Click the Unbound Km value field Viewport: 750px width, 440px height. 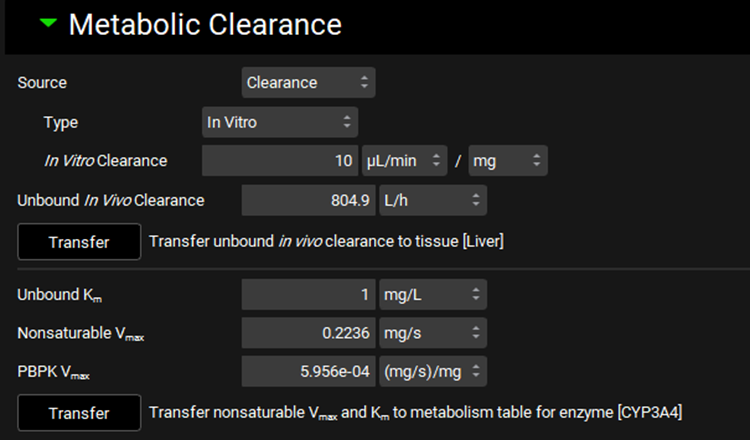[x=308, y=295]
